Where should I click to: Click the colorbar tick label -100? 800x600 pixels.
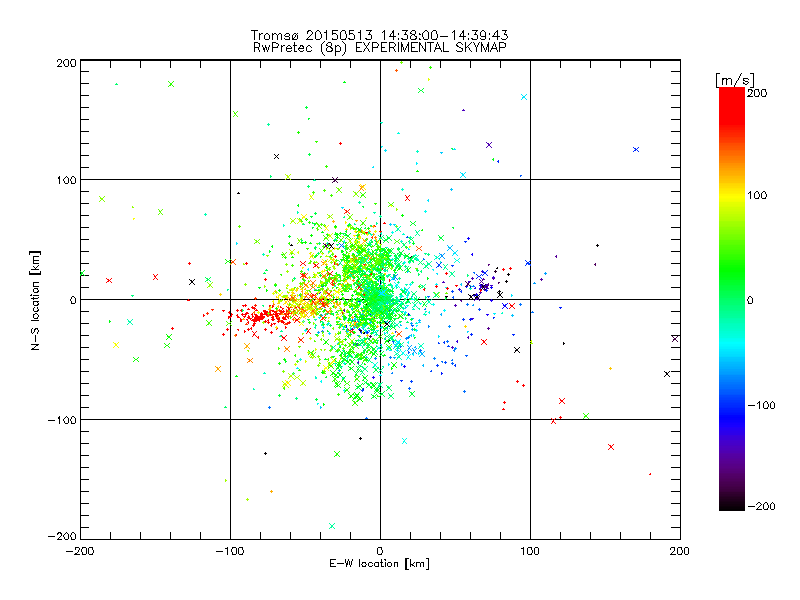761,406
